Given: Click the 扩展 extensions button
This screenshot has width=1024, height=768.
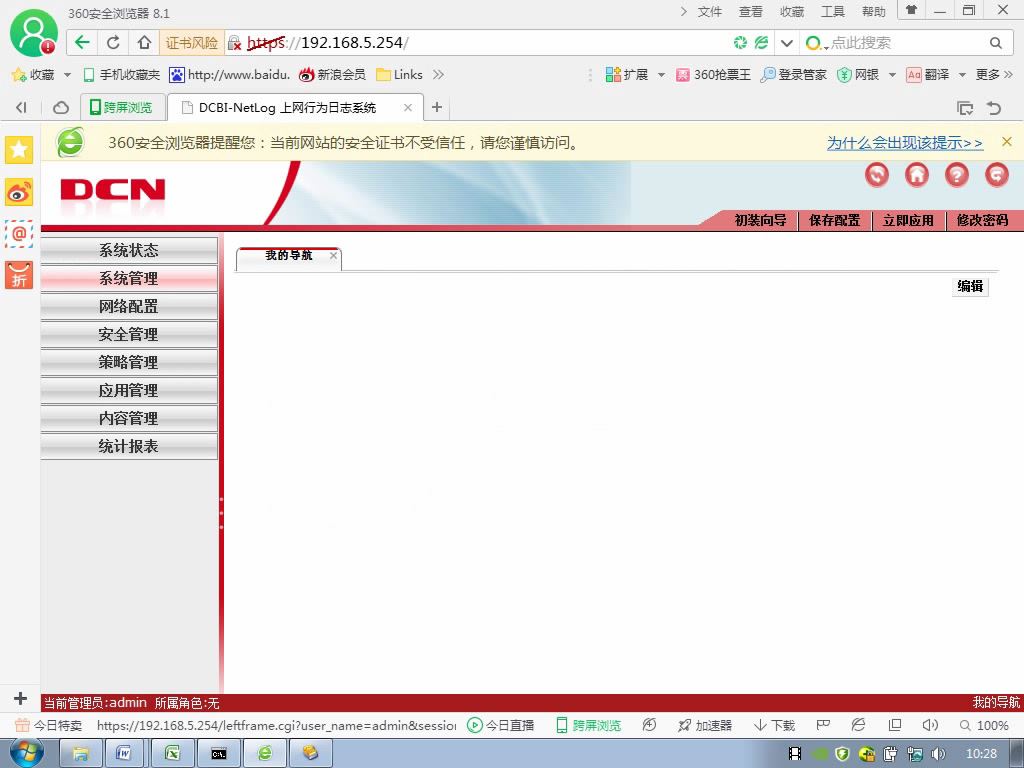Looking at the screenshot, I should pos(626,74).
